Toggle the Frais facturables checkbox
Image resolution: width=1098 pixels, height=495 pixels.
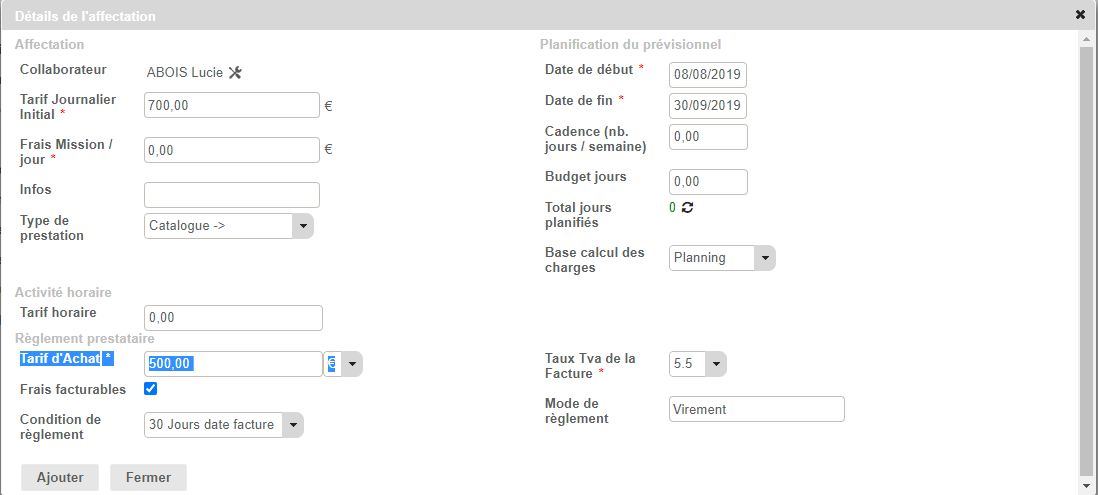click(151, 389)
